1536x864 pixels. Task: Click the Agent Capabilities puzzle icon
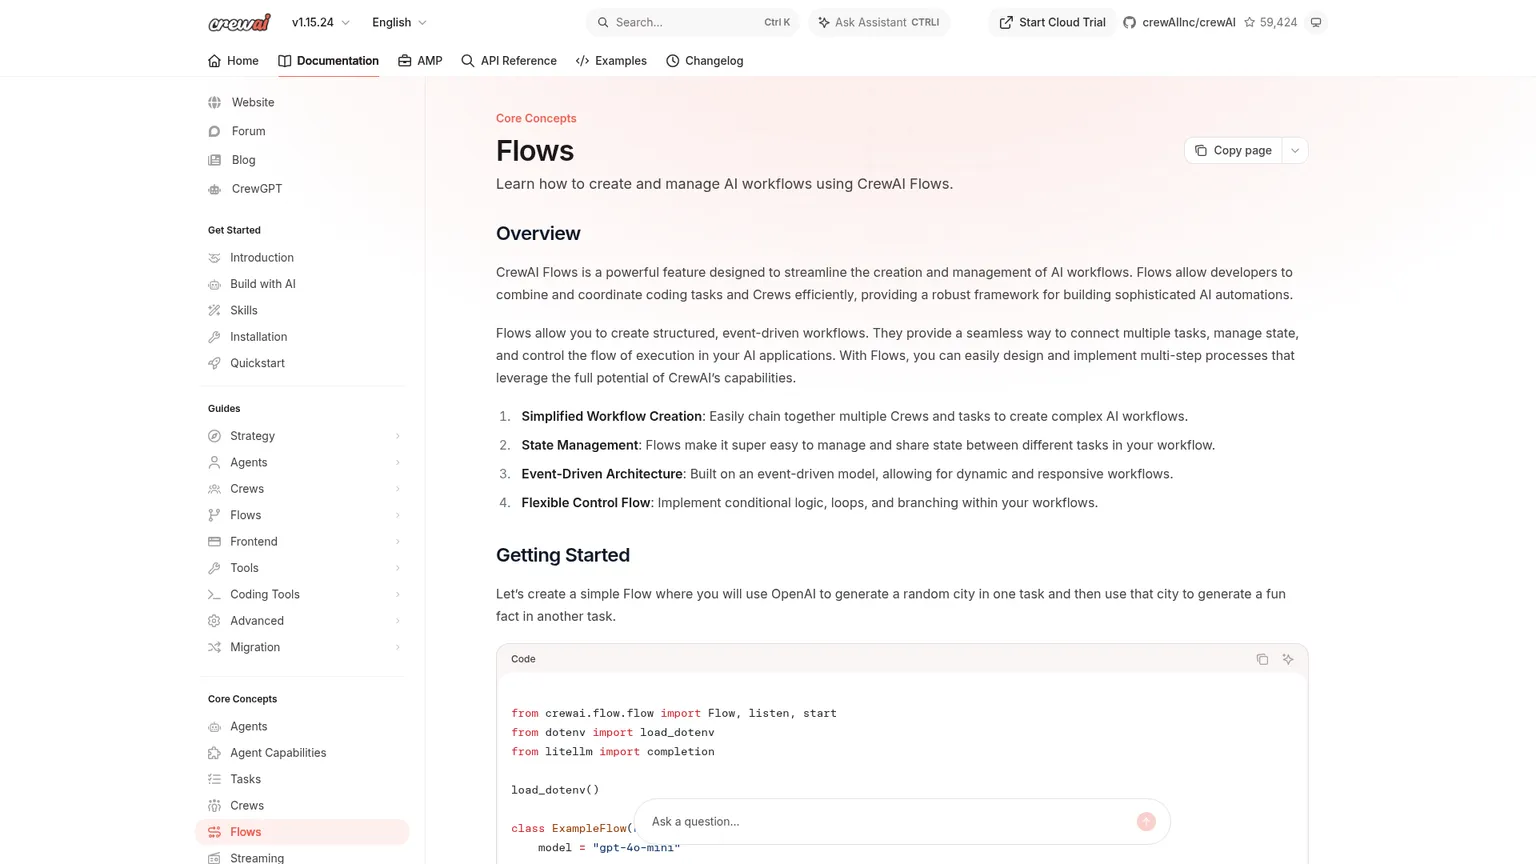point(214,753)
